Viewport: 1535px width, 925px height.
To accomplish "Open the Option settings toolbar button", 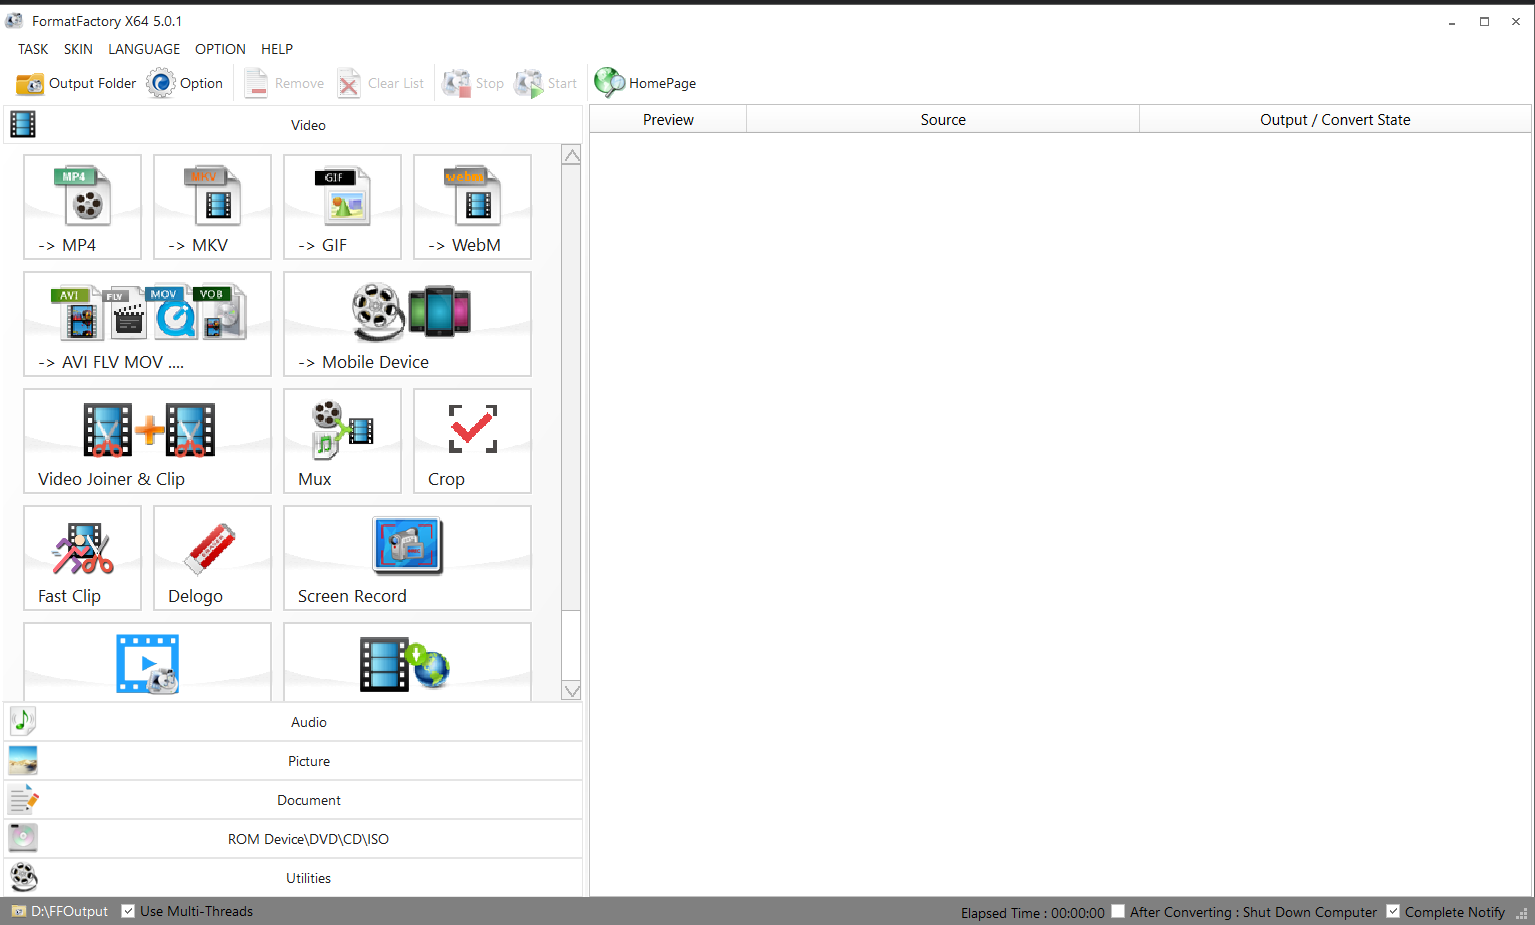I will coord(185,83).
